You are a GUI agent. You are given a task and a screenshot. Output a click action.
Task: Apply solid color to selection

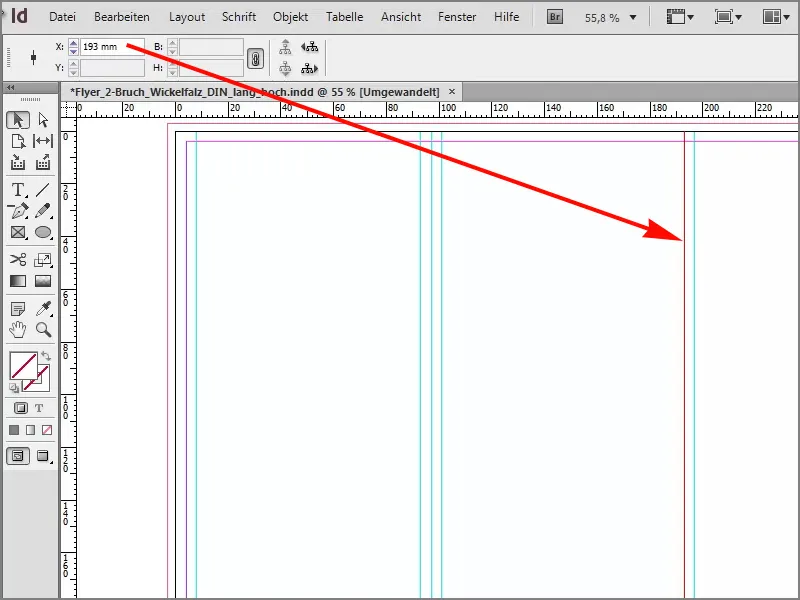pyautogui.click(x=14, y=430)
